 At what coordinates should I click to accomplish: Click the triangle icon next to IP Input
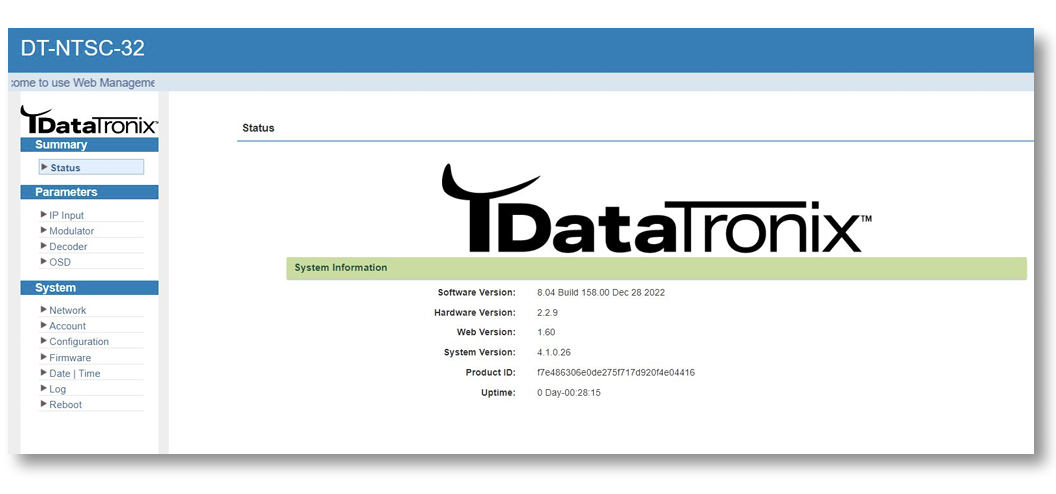point(44,215)
